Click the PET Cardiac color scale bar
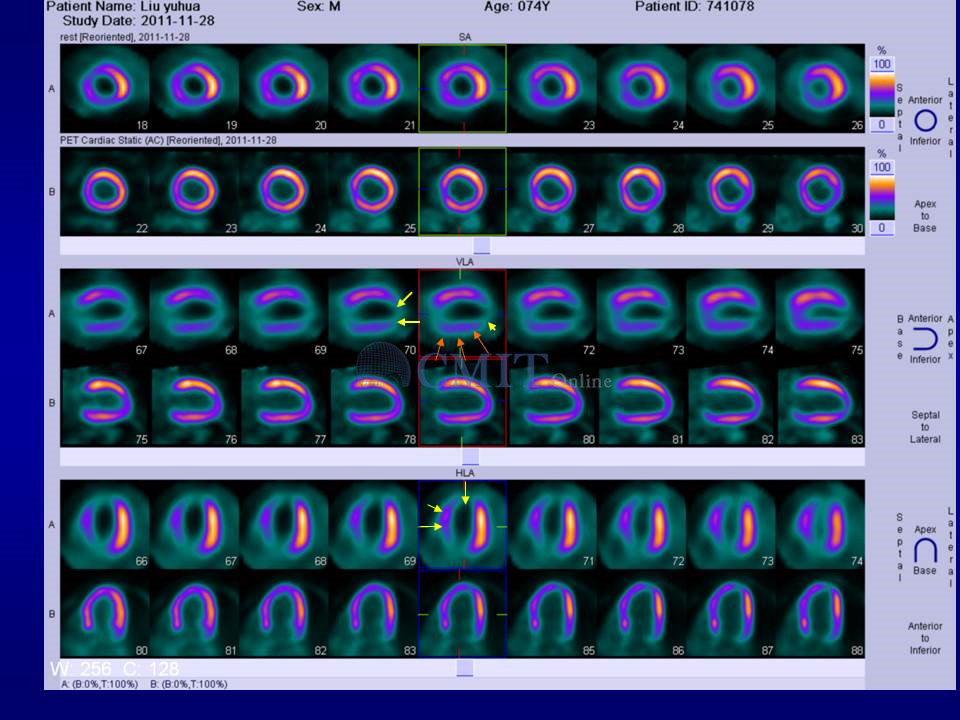Screen dimensions: 960x720 tap(881, 197)
